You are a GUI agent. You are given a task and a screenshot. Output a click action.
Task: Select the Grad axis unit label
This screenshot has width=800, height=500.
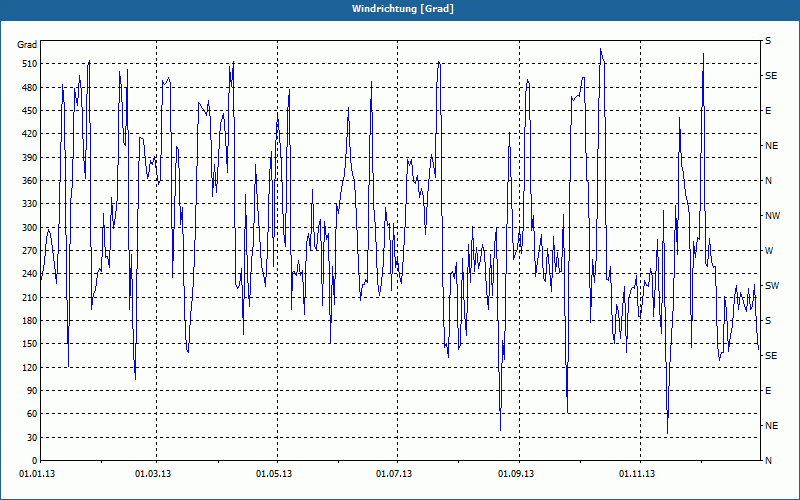click(x=27, y=45)
